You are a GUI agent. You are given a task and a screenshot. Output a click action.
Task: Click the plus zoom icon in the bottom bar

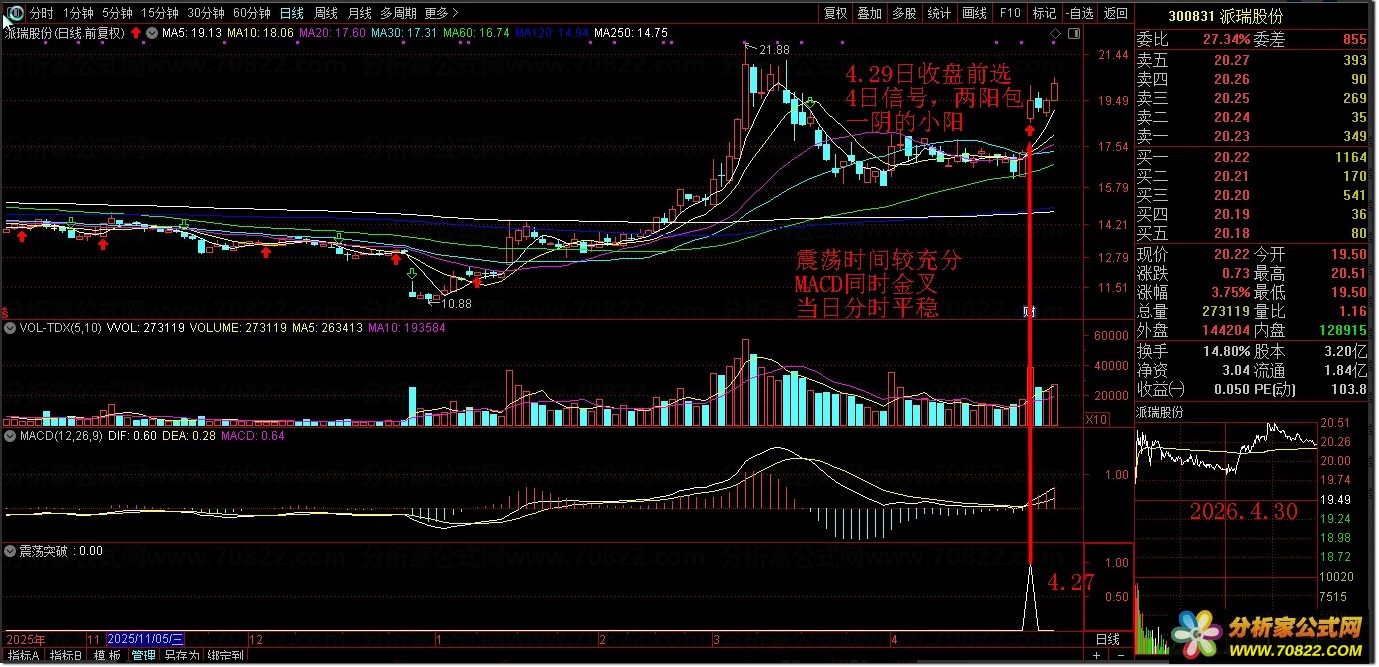pos(1096,655)
